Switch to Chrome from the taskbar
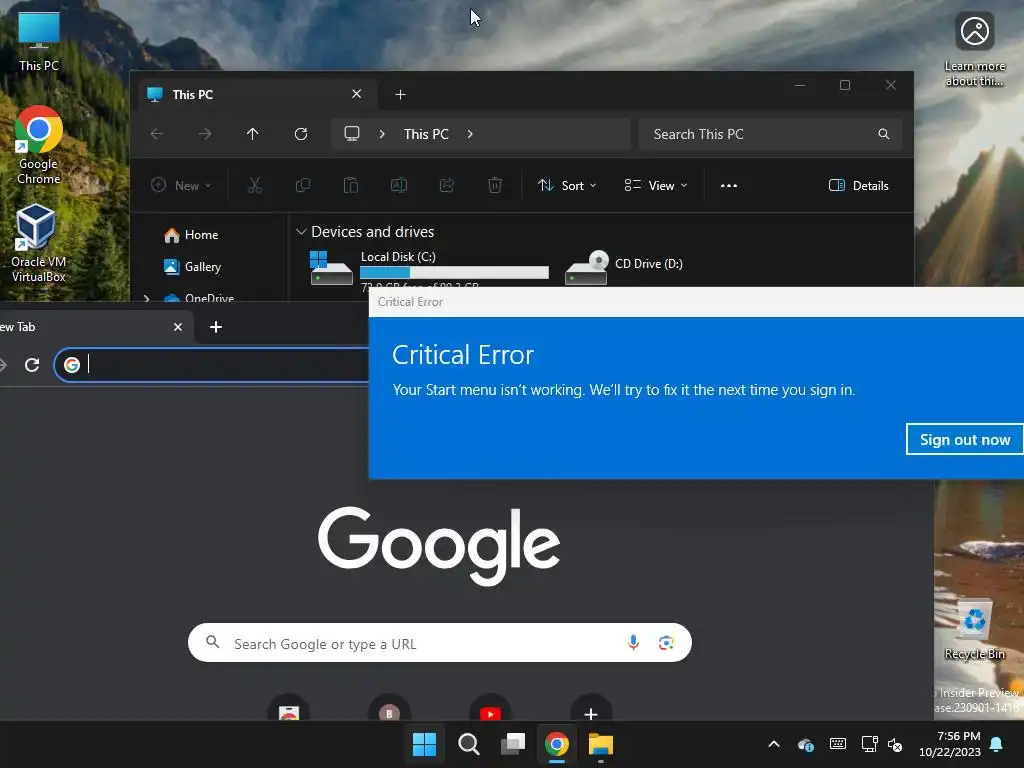Viewport: 1024px width, 768px height. (557, 744)
